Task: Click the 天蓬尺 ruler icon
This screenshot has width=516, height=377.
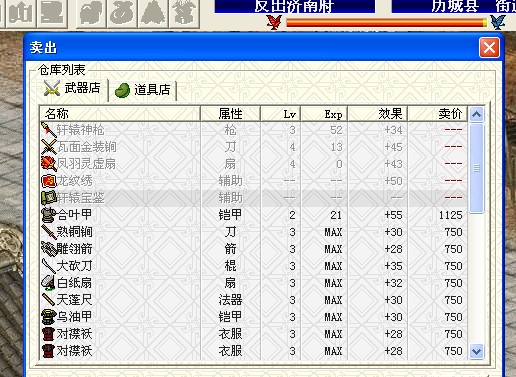Action: (49, 300)
